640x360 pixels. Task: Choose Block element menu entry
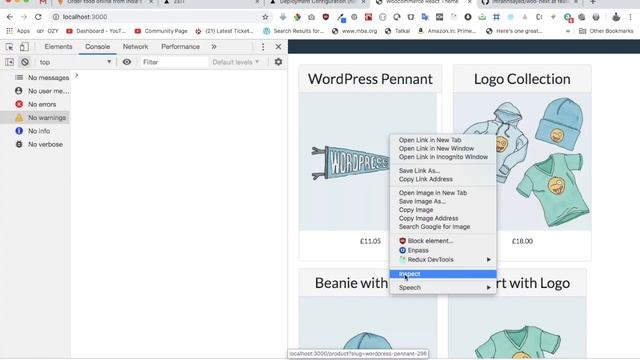pyautogui.click(x=443, y=241)
